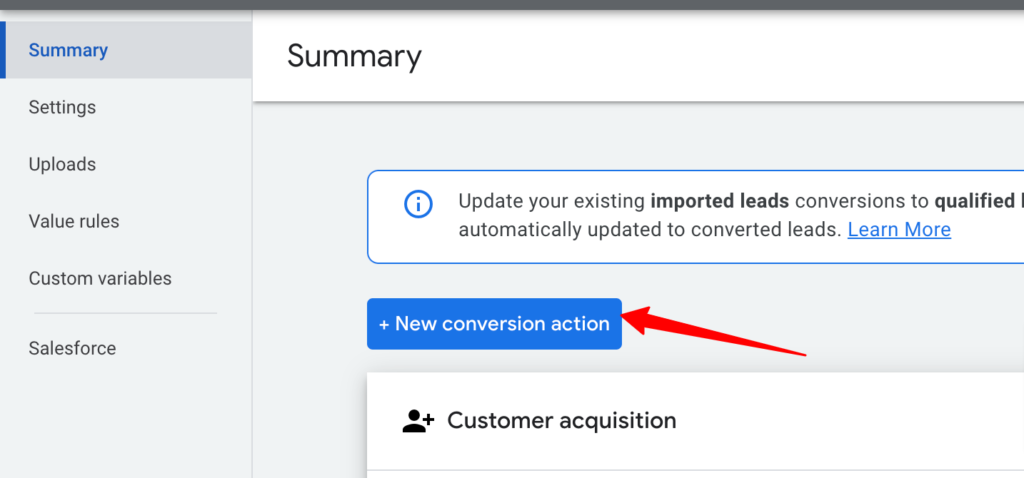This screenshot has height=478, width=1024.
Task: Click the Summary page title
Action: 354,56
